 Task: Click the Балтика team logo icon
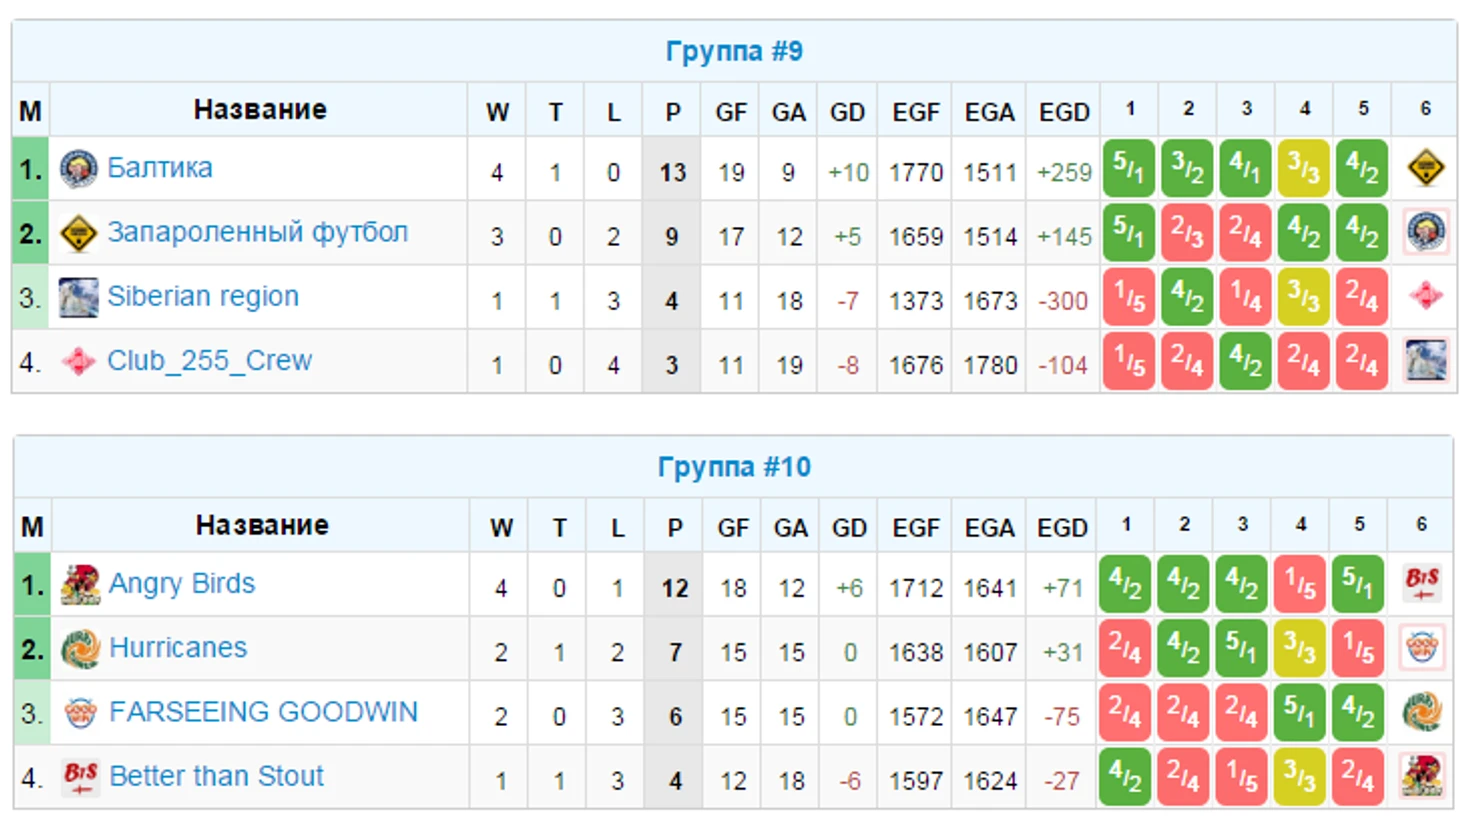[78, 169]
